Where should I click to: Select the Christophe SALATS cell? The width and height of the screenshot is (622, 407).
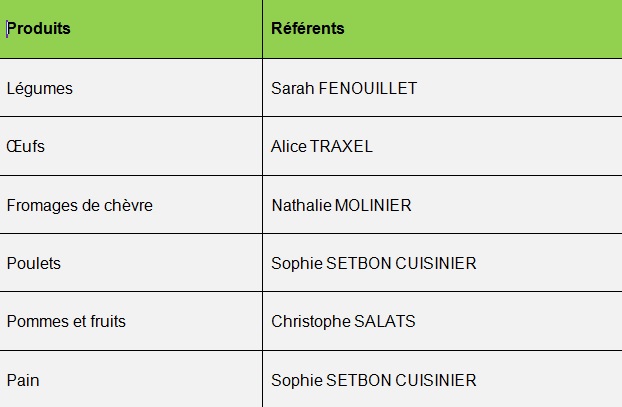click(442, 321)
